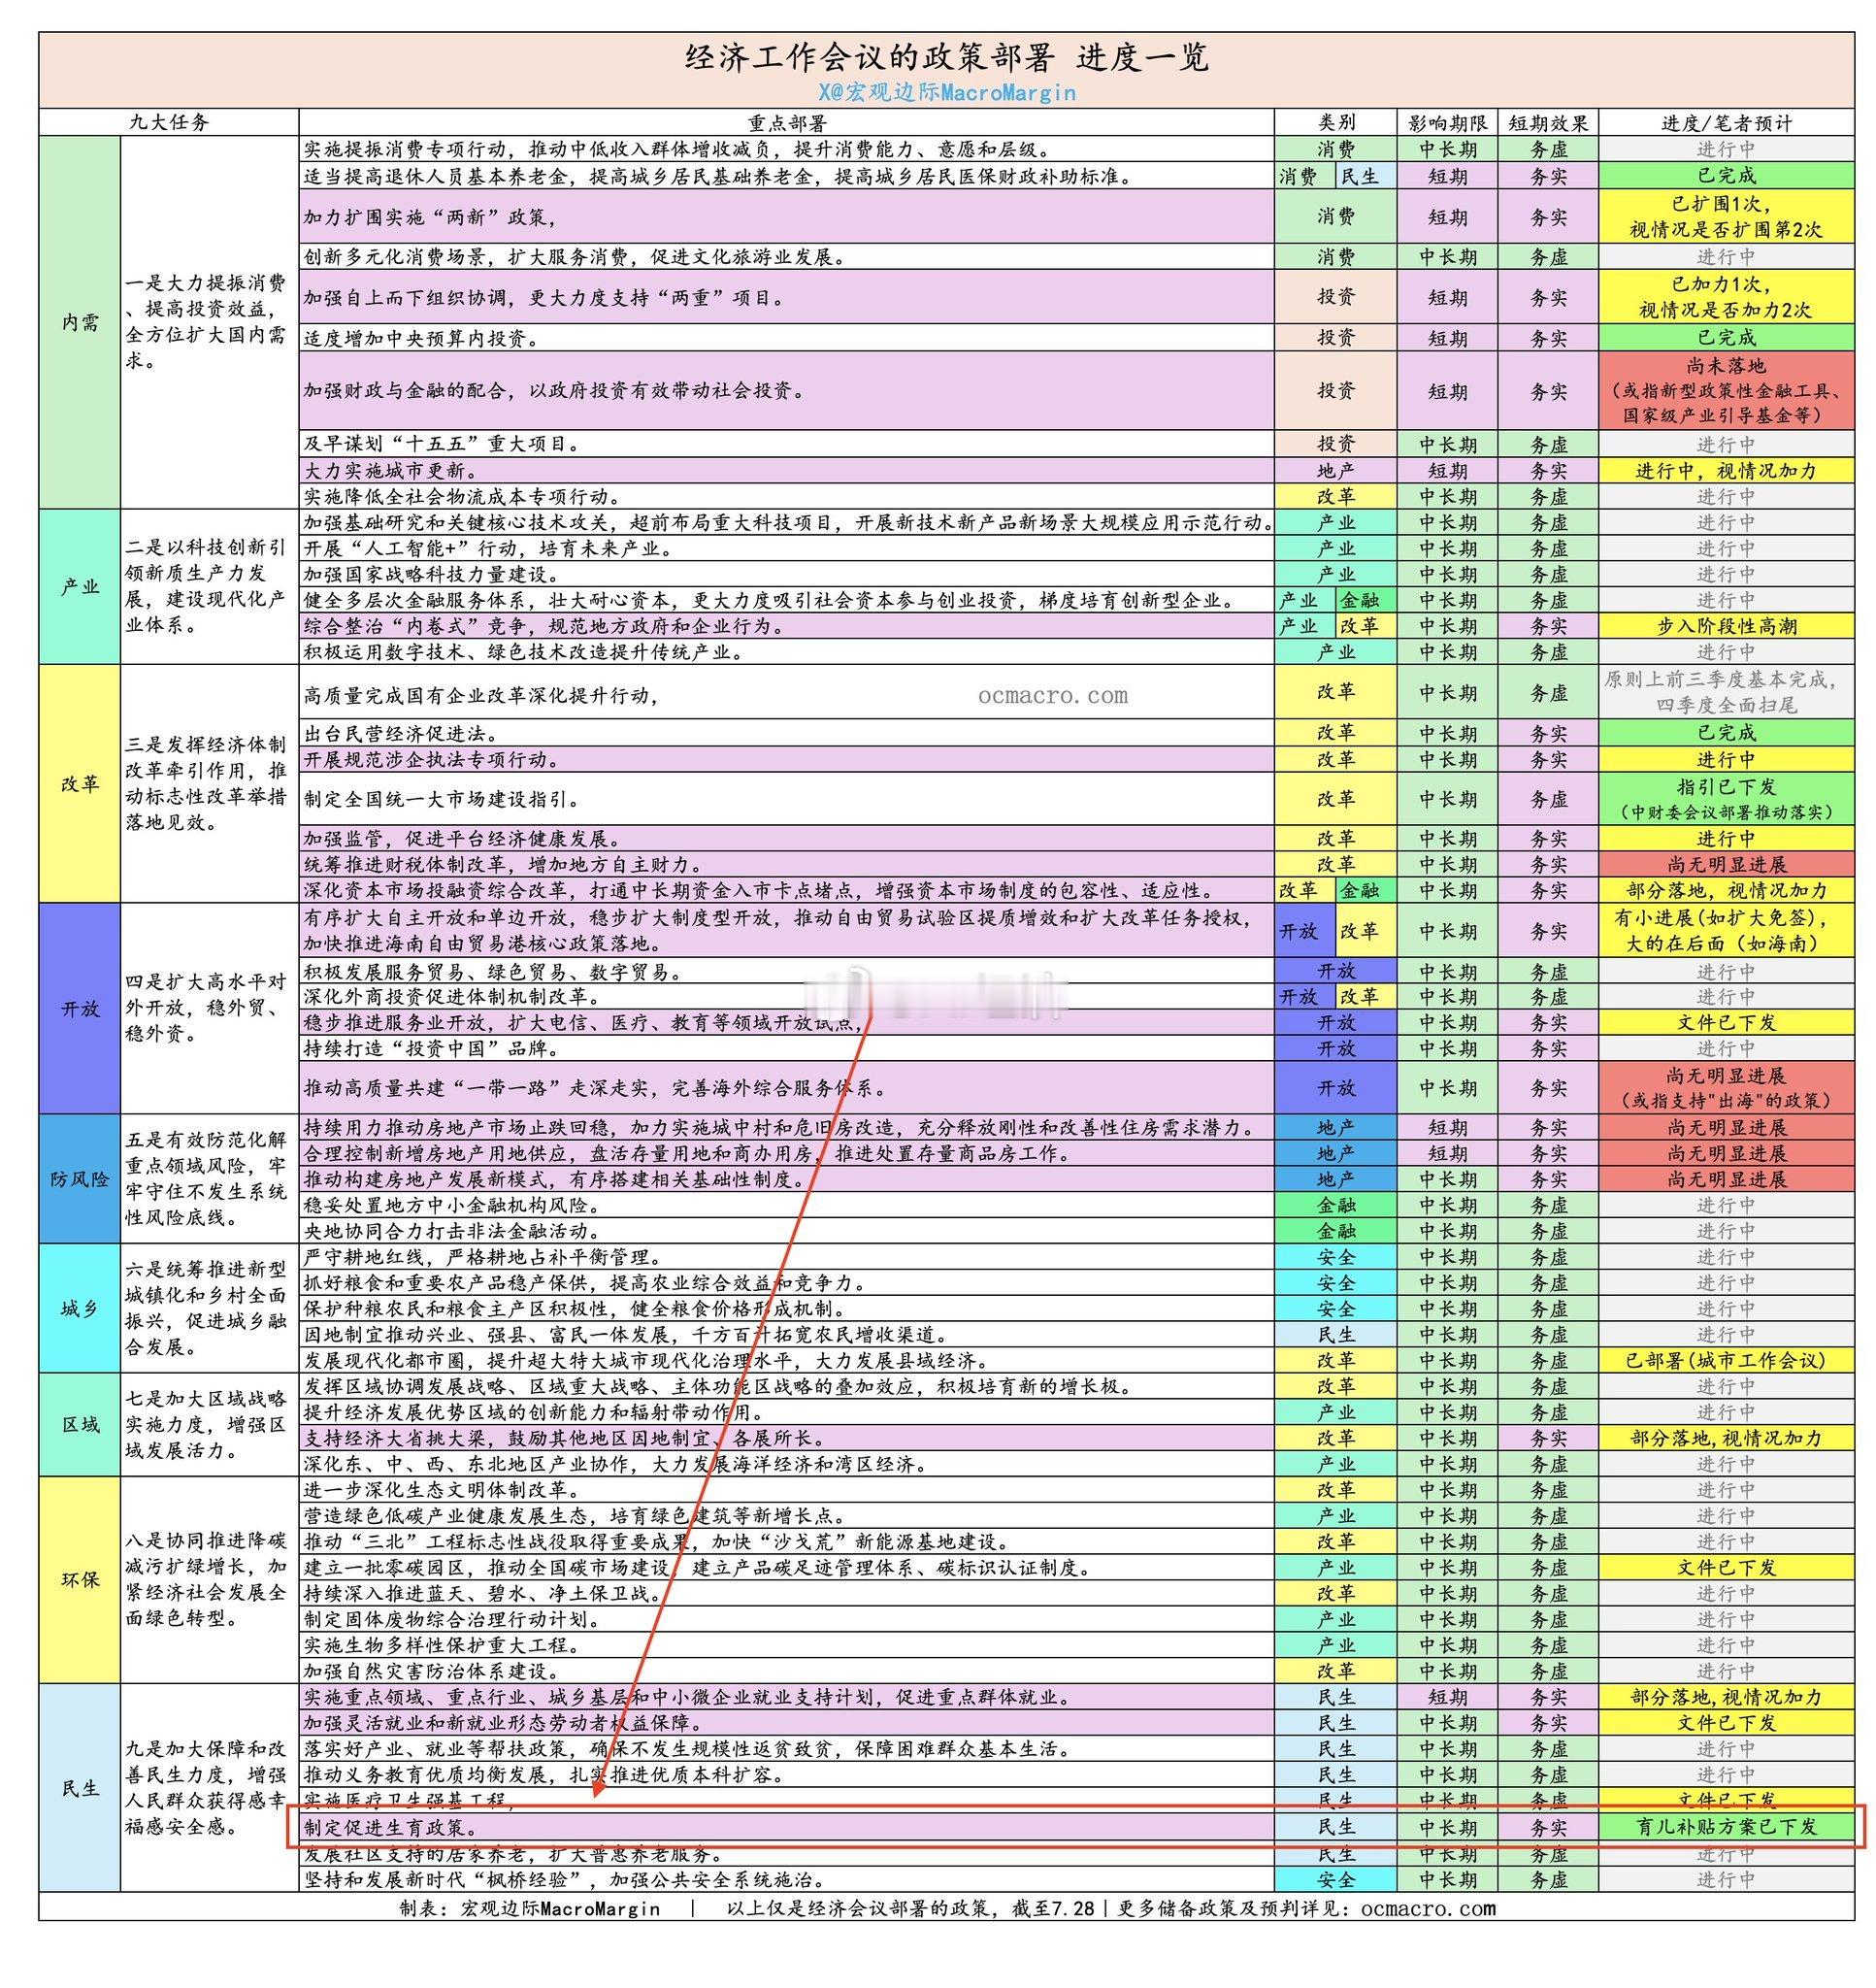Viewport: 1876px width, 1988px height.
Task: Click the status "原则上前三季度基本完成，四季度全面扫尾"
Action: 1726,692
